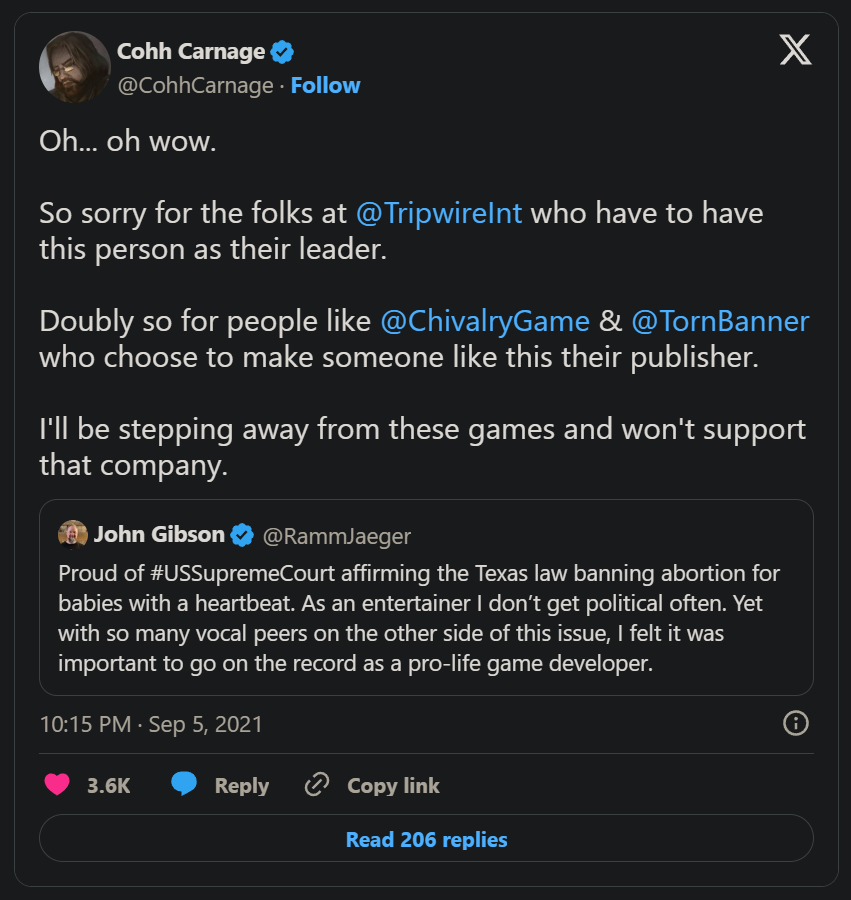Click the Copy link label
The image size is (851, 900).
click(x=393, y=785)
